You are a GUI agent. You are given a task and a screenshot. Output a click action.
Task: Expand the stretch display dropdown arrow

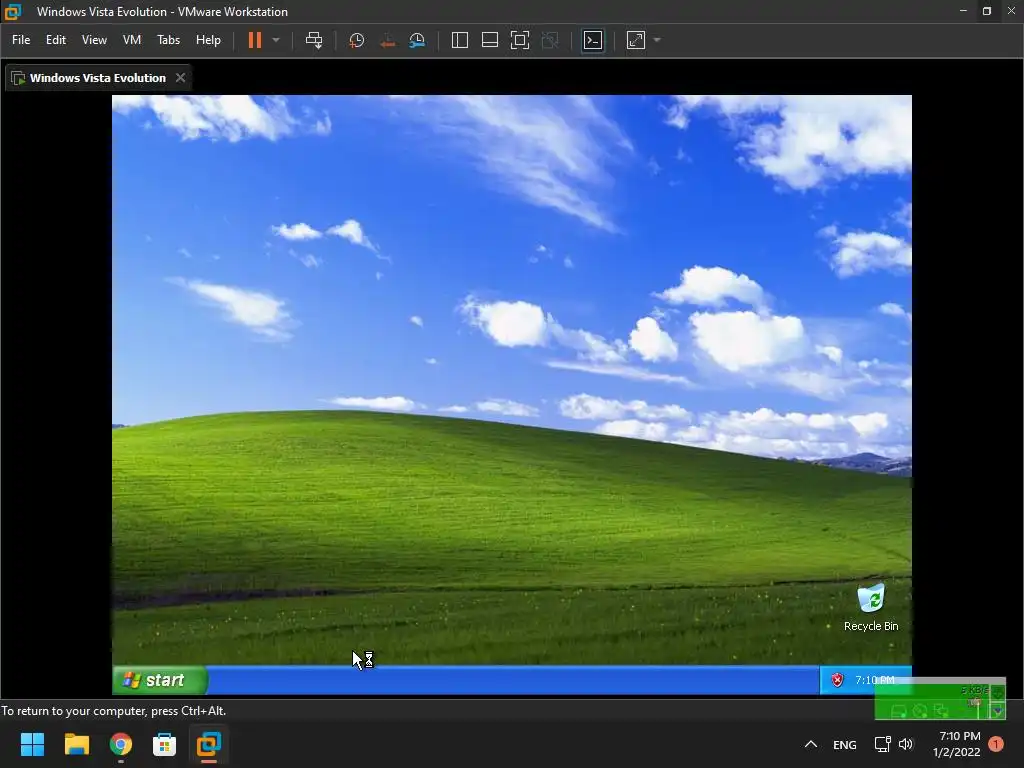pos(657,40)
